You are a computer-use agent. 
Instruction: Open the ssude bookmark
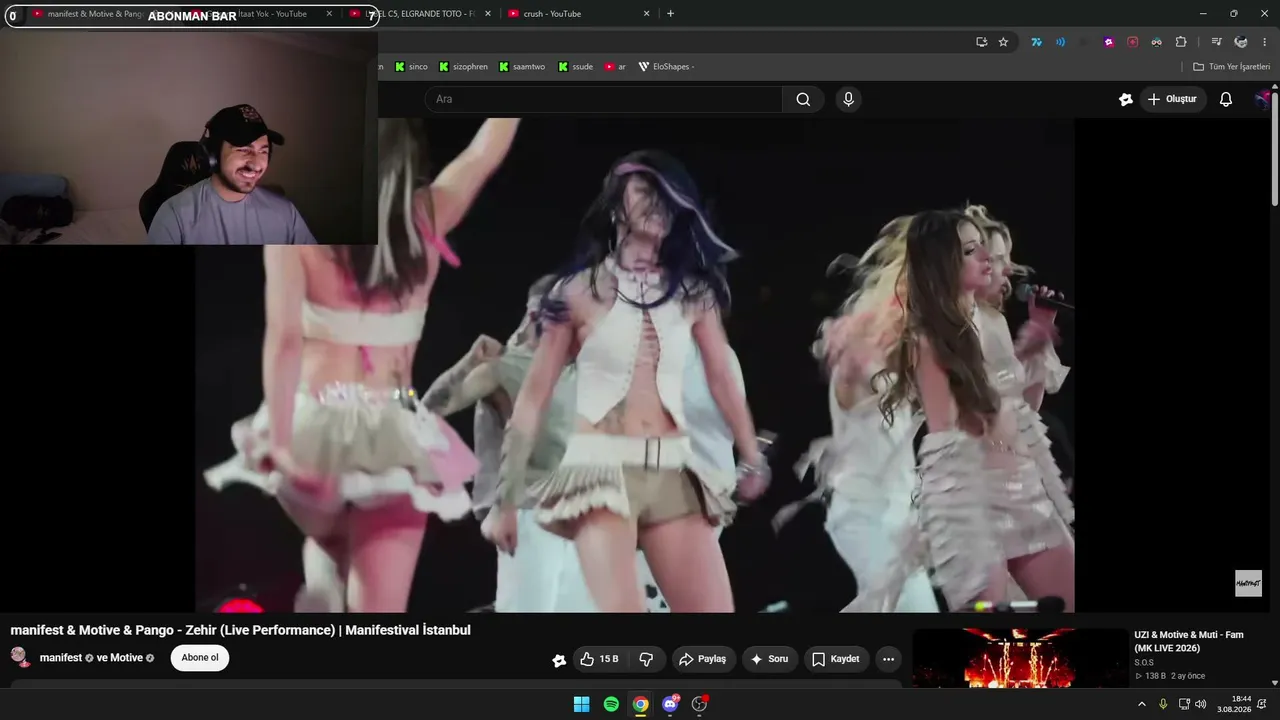pos(576,67)
